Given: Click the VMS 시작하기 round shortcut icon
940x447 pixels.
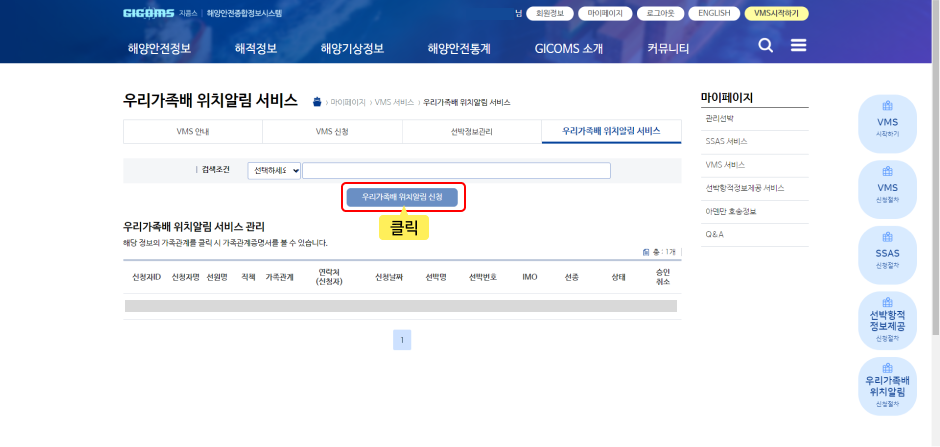Looking at the screenshot, I should [x=887, y=123].
